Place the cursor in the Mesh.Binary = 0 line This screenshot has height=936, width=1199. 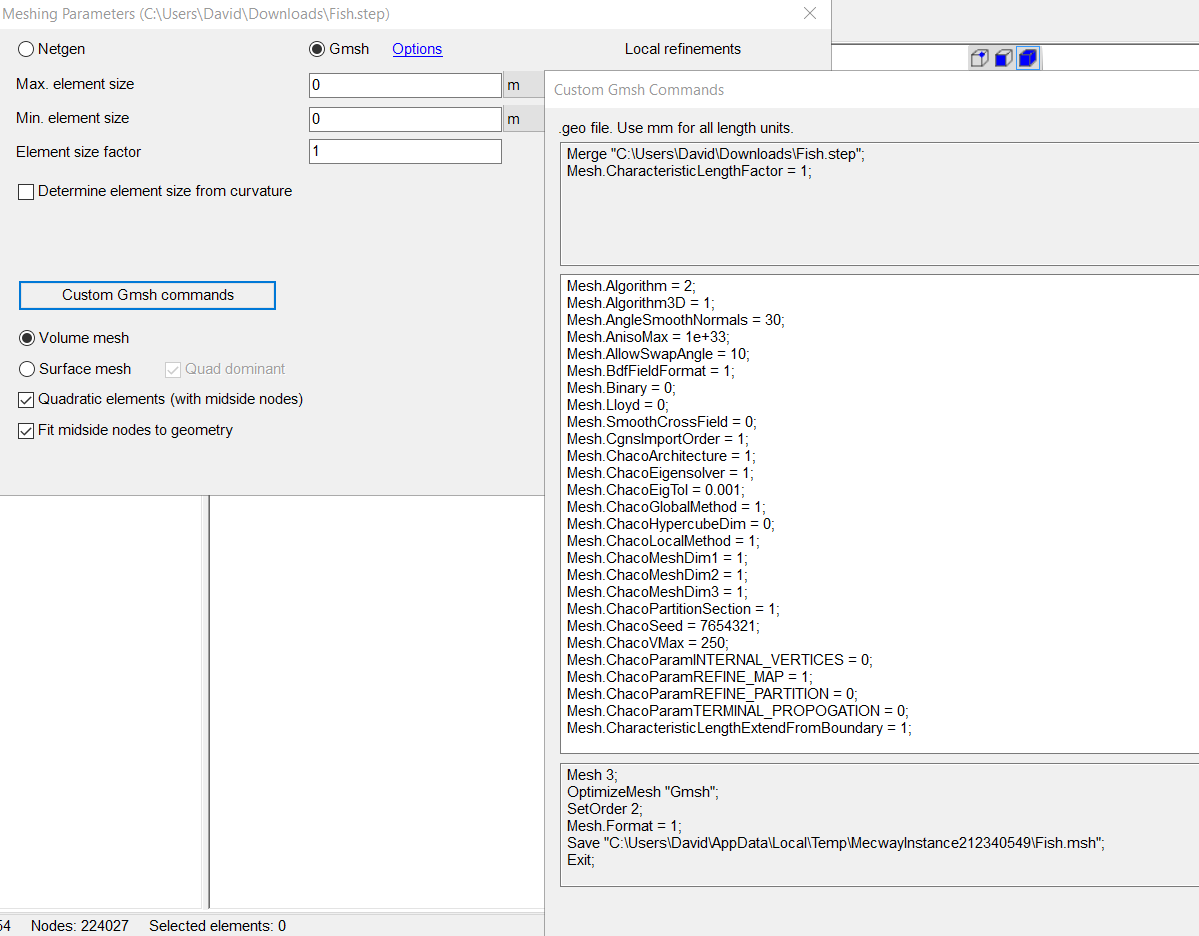pos(621,388)
